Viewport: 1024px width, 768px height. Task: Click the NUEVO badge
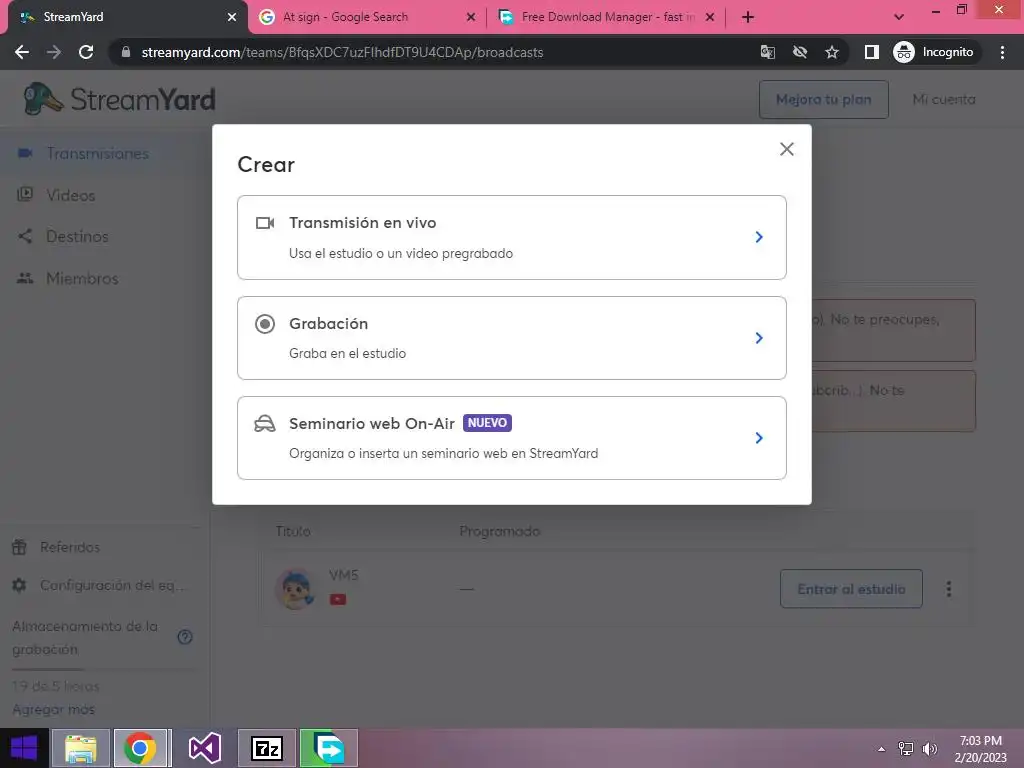coord(487,423)
